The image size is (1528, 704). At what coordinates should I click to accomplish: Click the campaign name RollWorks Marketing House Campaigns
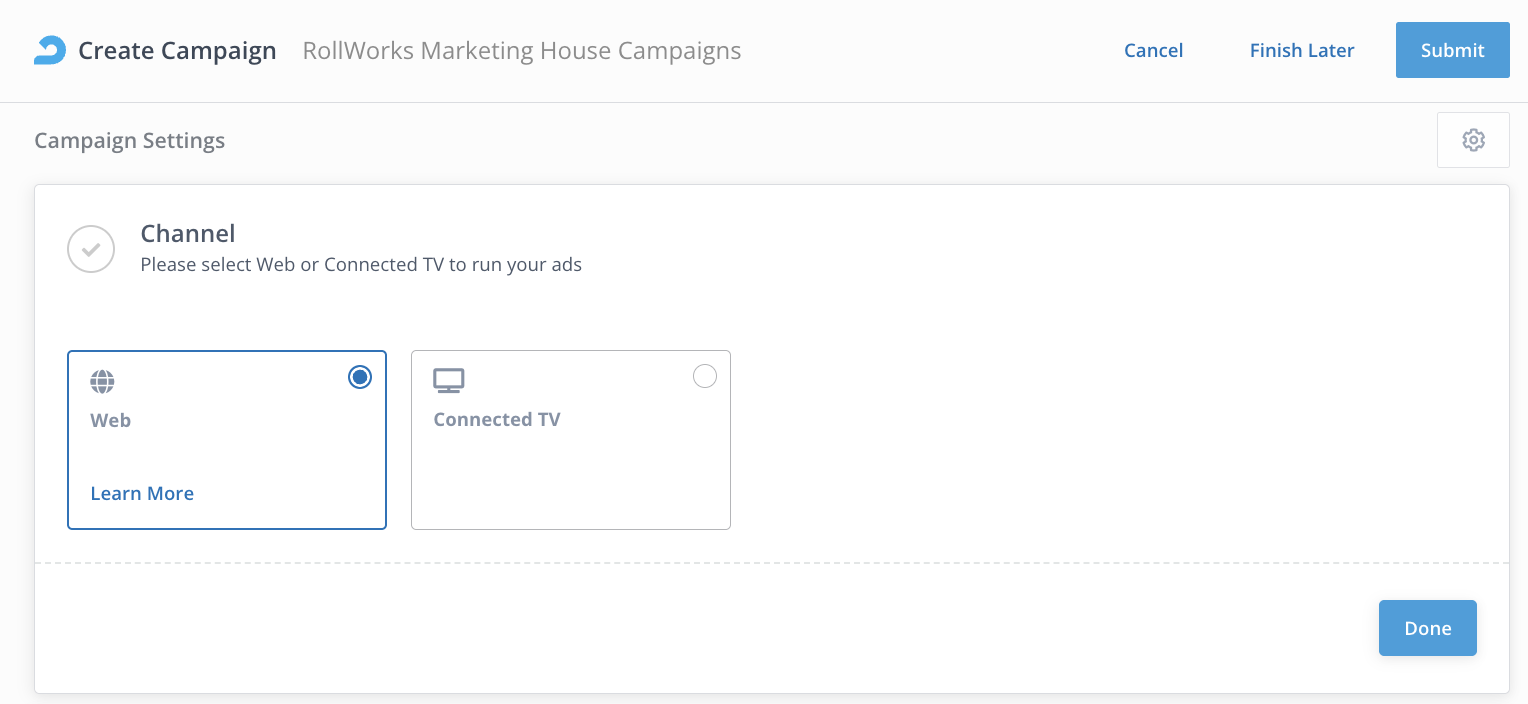[521, 50]
